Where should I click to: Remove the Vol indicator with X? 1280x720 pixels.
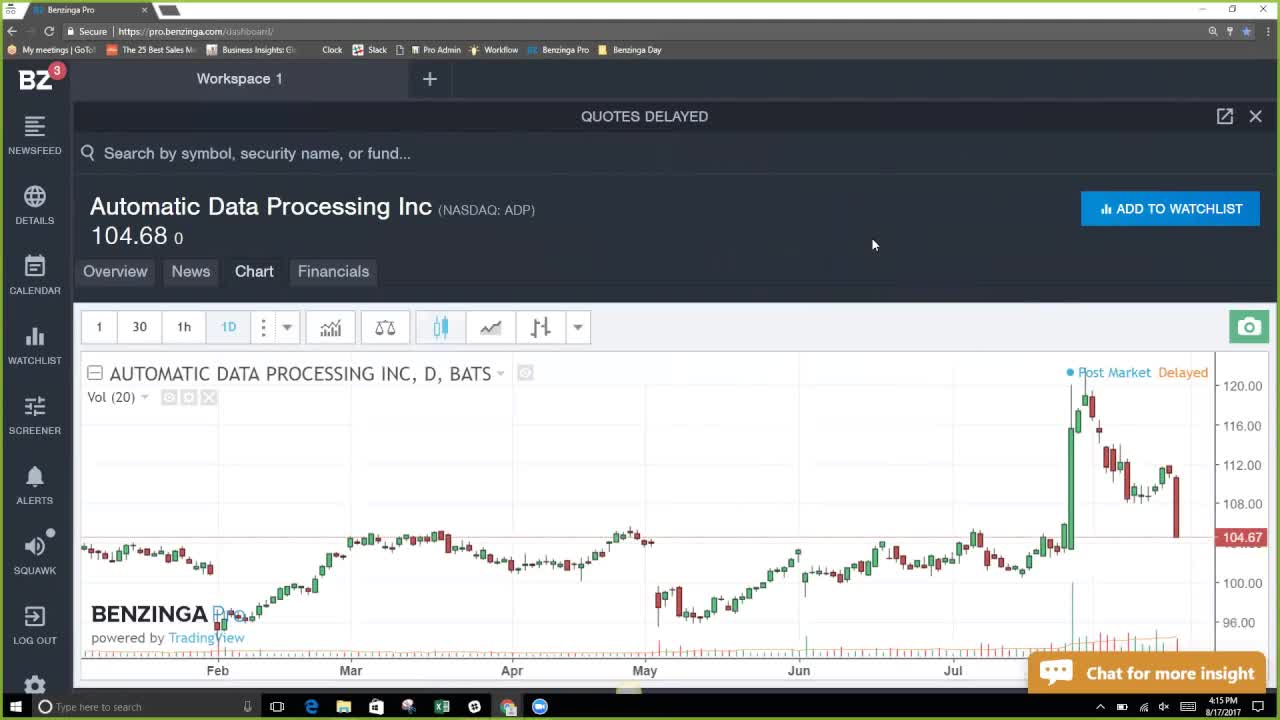coord(208,397)
